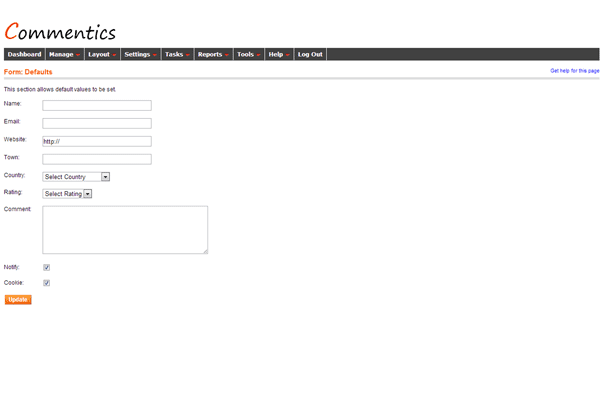This screenshot has width=600, height=400.
Task: Open the Tools menu
Action: (248, 54)
